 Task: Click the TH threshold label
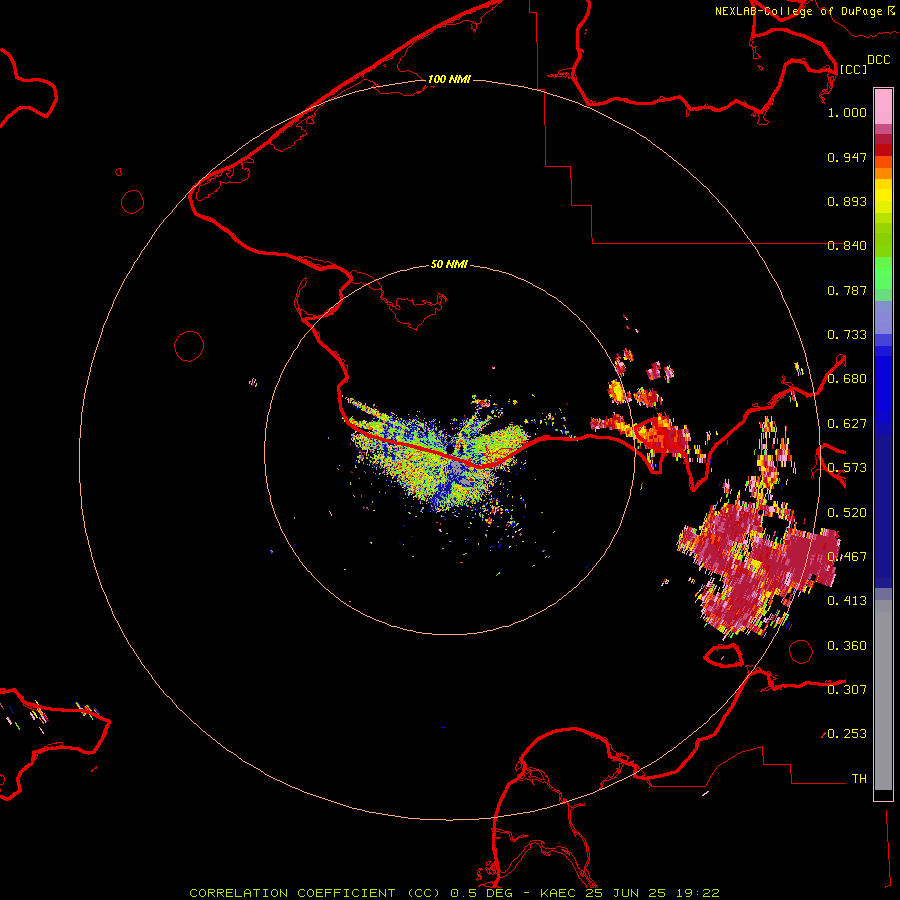(859, 779)
